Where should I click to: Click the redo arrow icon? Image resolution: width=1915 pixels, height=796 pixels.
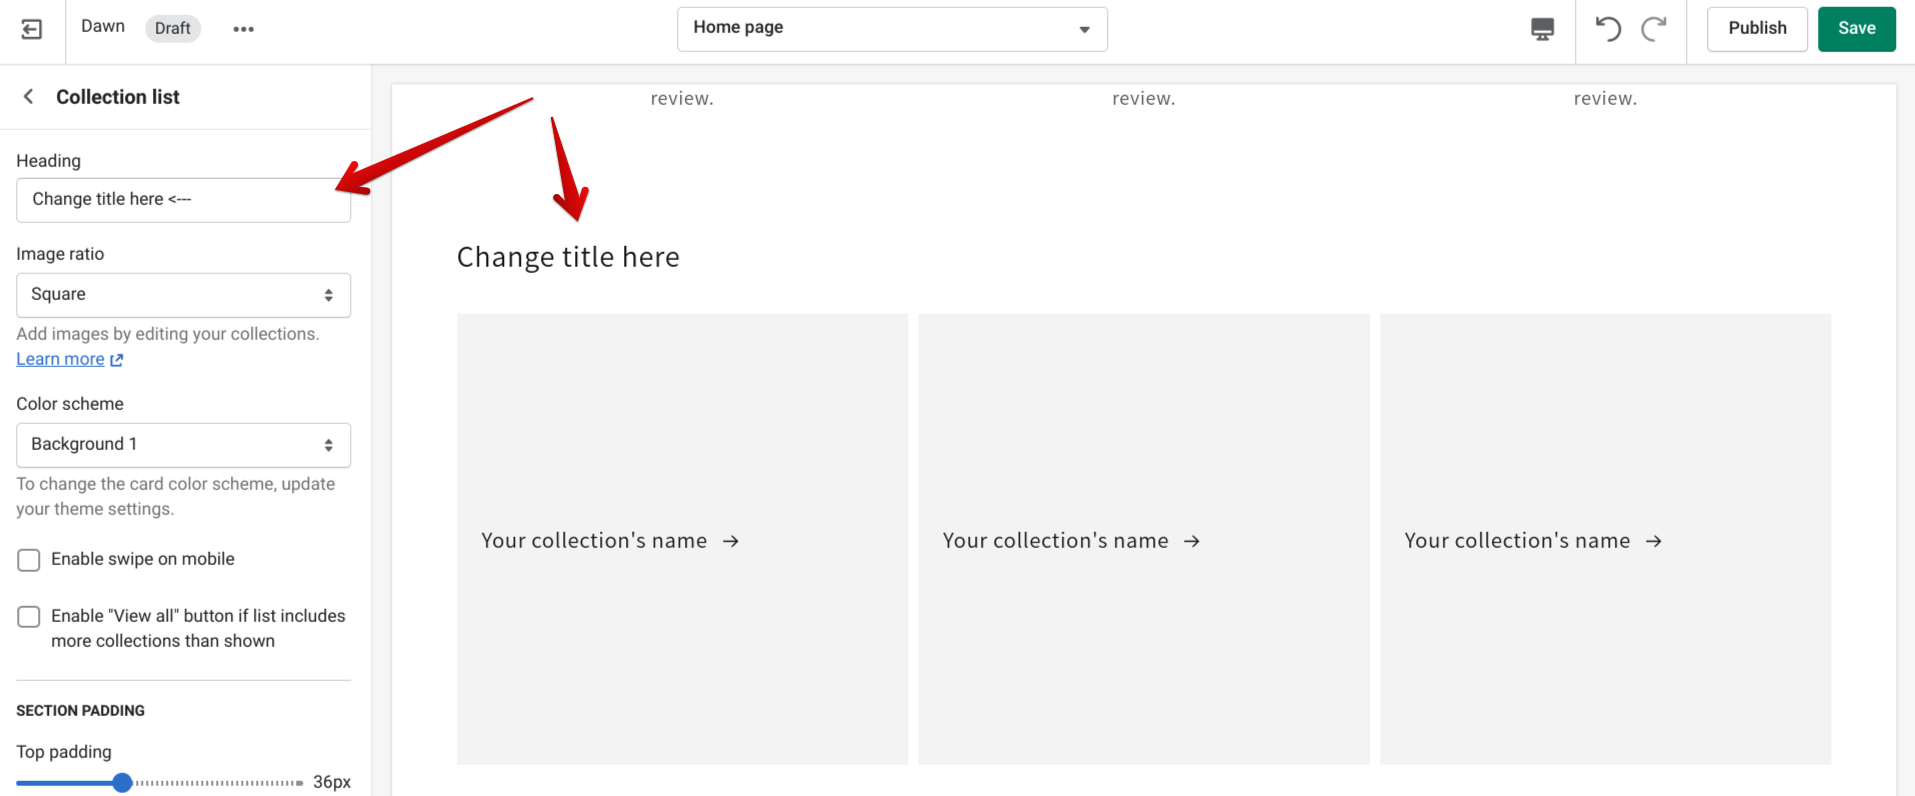pyautogui.click(x=1654, y=29)
